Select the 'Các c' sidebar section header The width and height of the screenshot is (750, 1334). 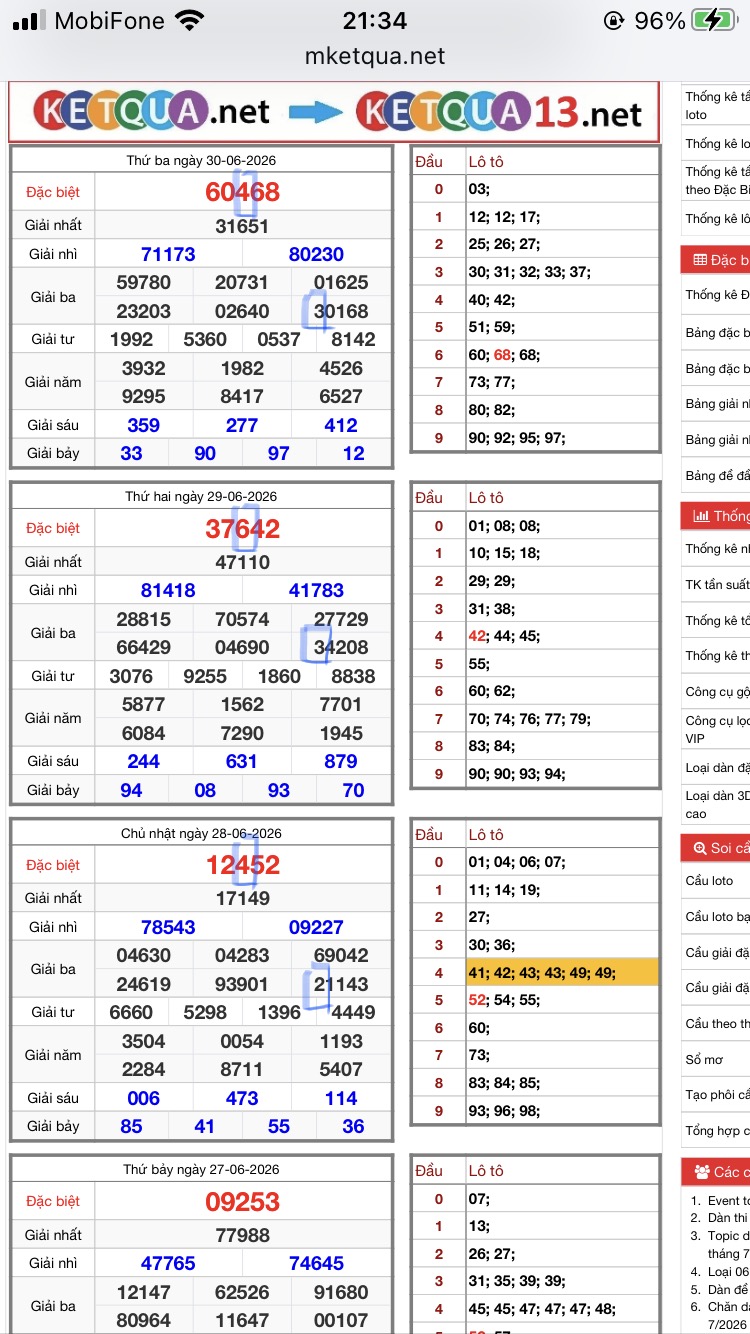(x=715, y=1172)
